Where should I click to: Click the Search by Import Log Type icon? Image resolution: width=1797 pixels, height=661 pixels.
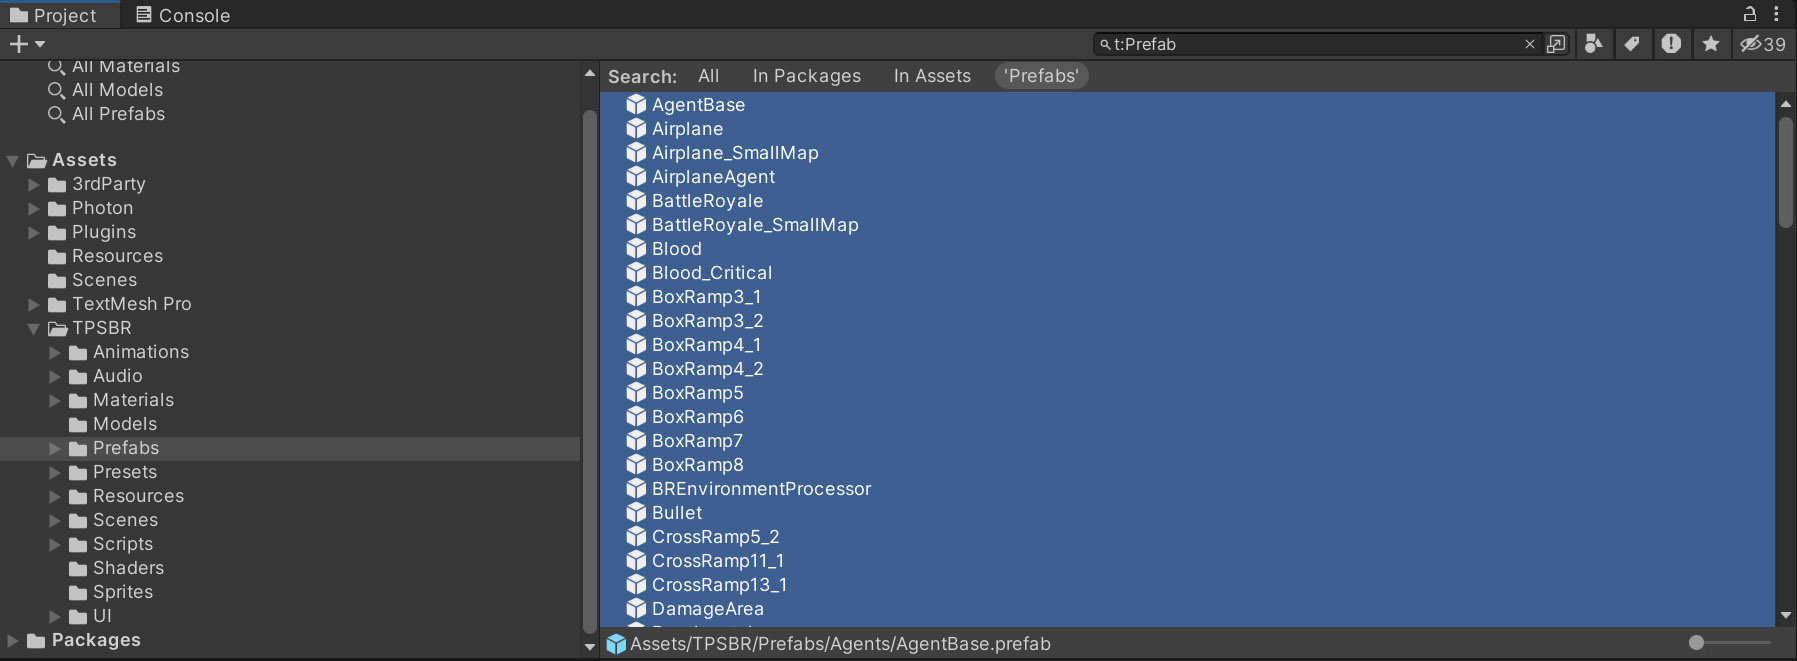(1671, 44)
